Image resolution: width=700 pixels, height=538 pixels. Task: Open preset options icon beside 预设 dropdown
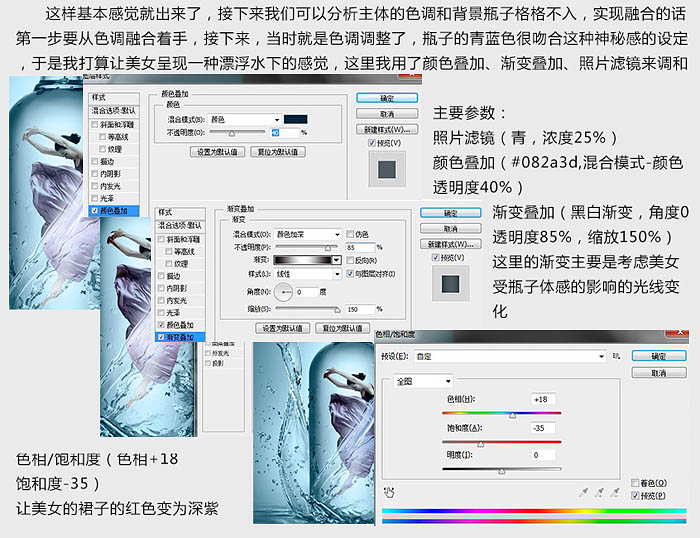coord(616,356)
